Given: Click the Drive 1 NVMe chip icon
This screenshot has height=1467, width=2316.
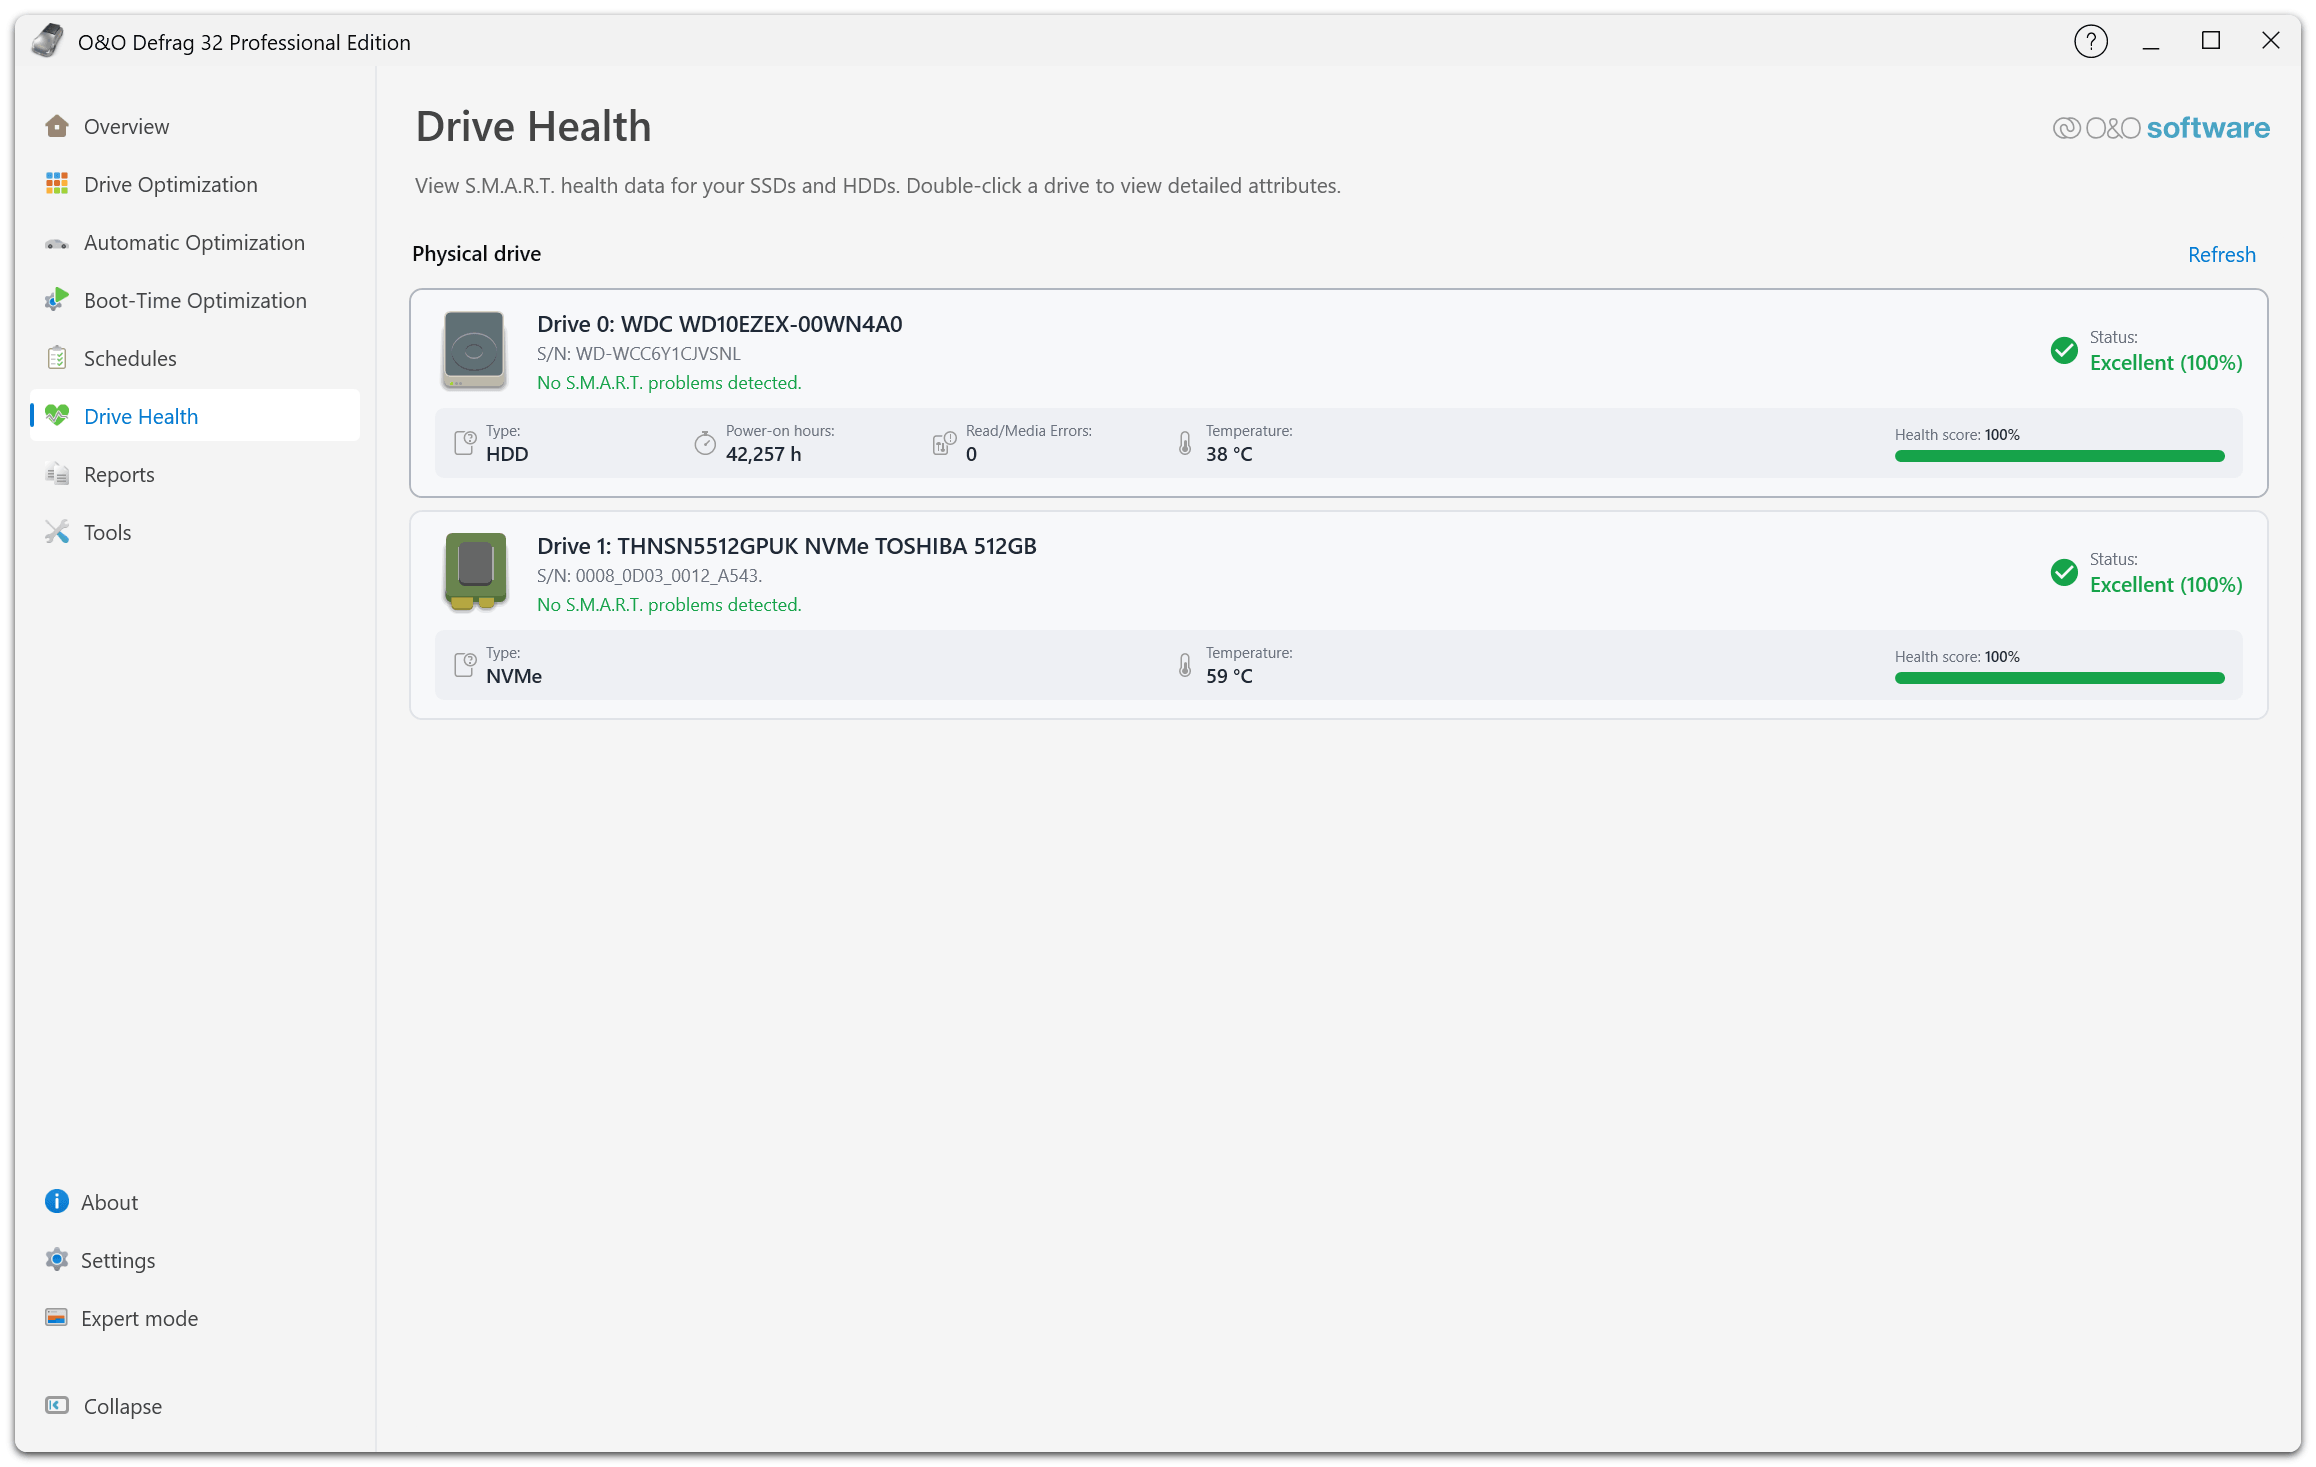Looking at the screenshot, I should (x=475, y=571).
